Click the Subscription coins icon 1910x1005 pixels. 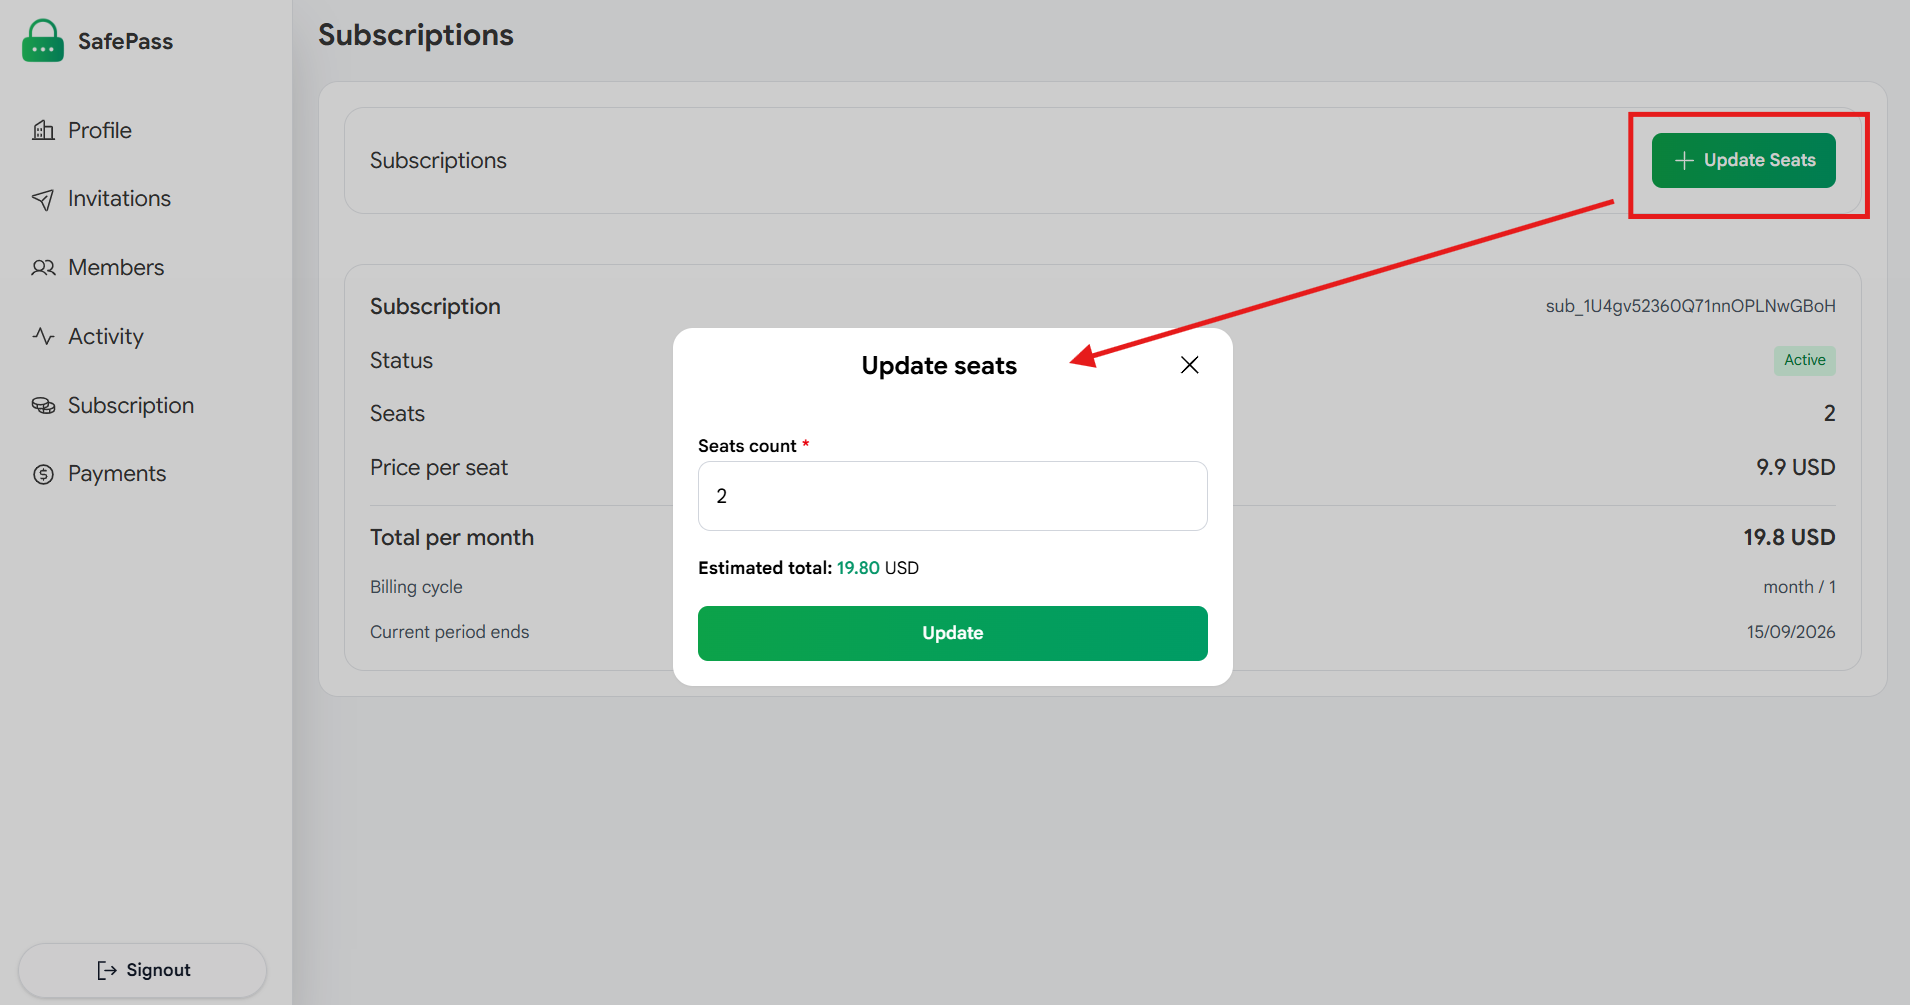pos(43,405)
